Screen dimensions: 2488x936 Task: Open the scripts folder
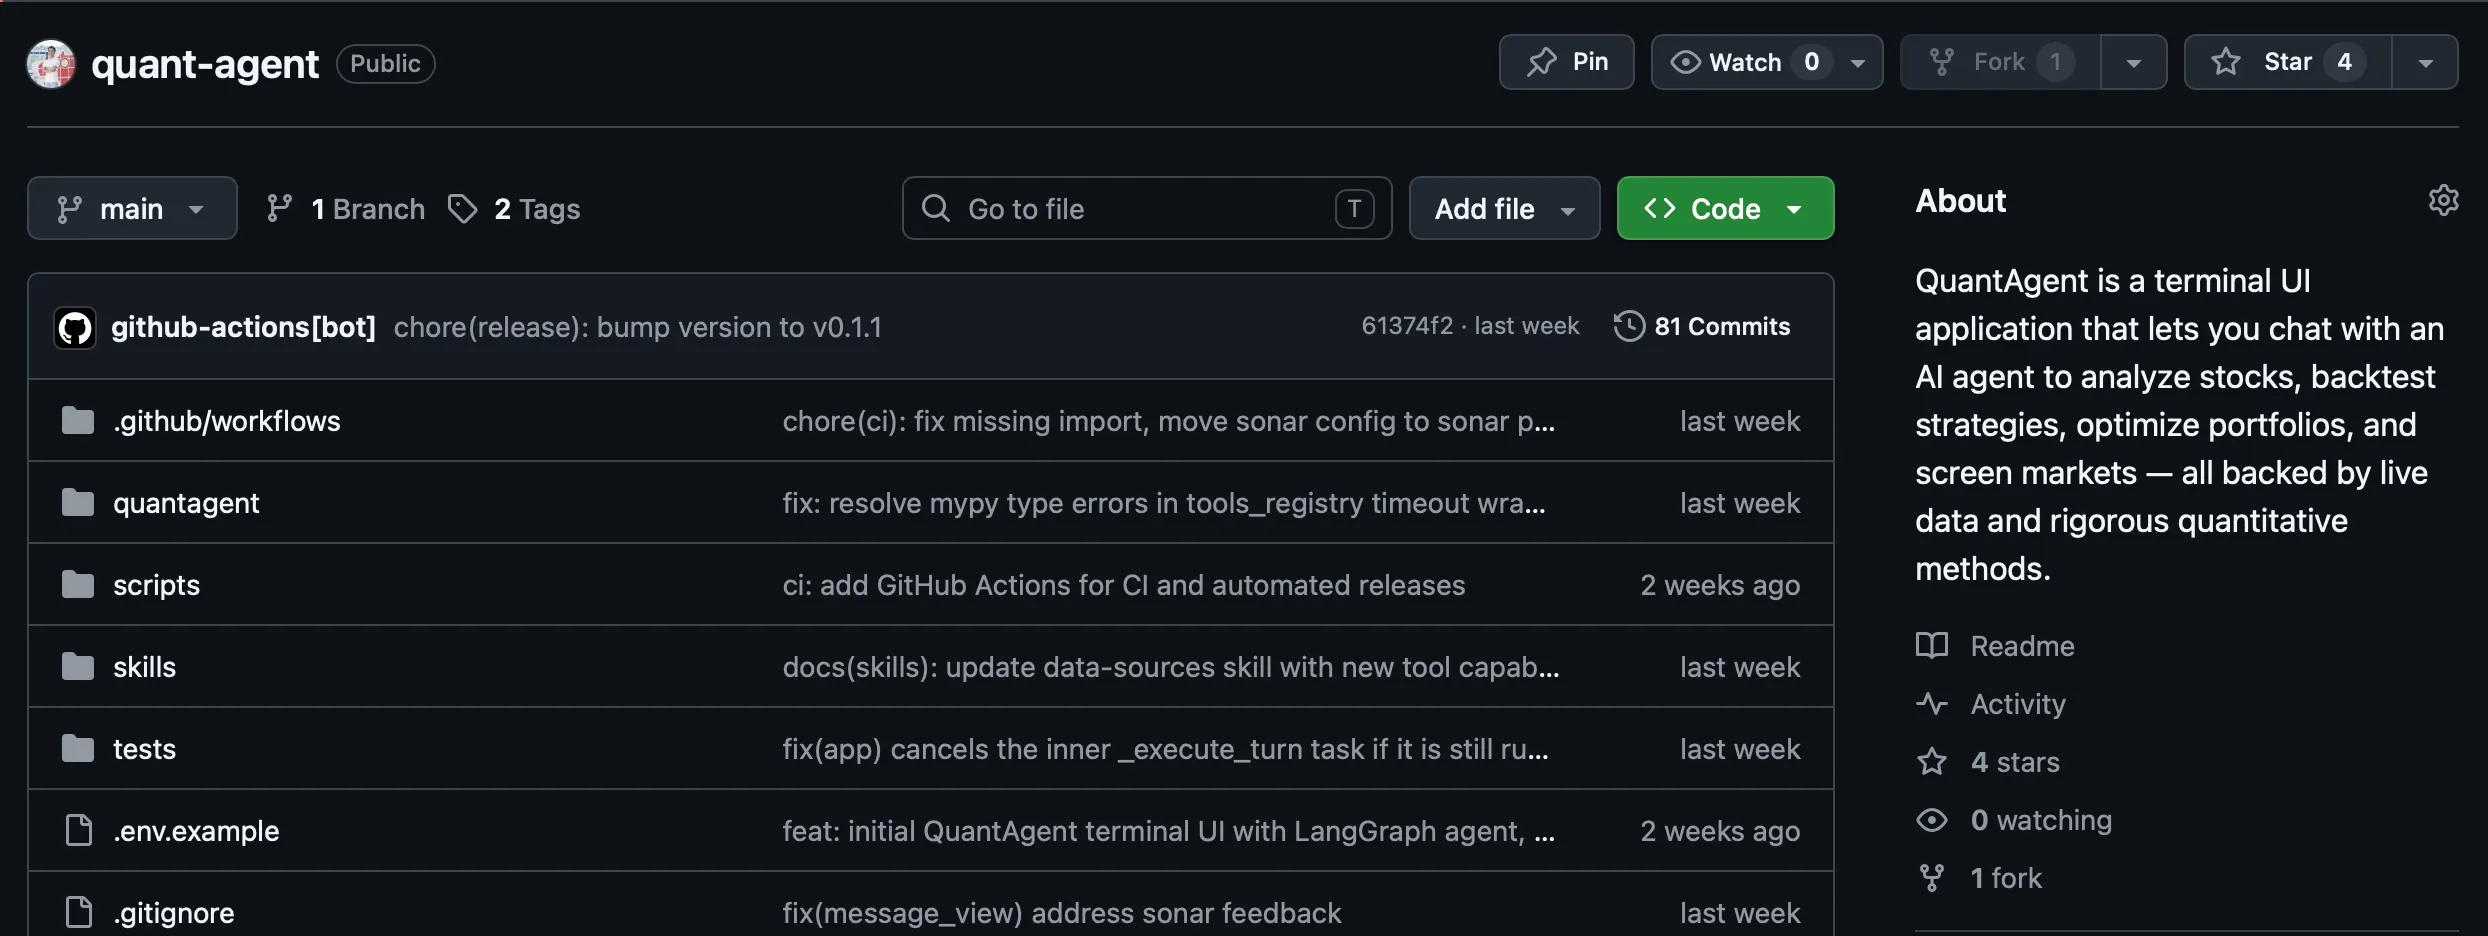pyautogui.click(x=156, y=585)
